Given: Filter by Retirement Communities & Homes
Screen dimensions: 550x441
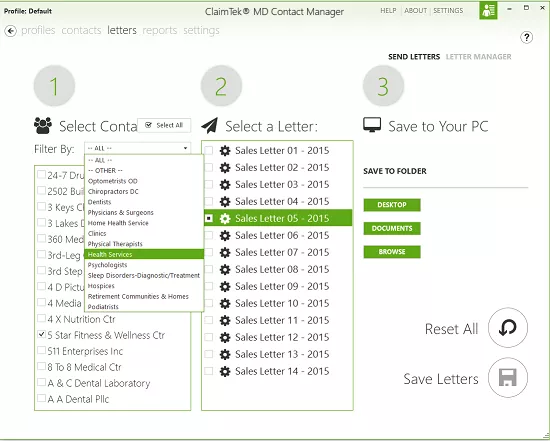Looking at the screenshot, I should click(x=144, y=296).
